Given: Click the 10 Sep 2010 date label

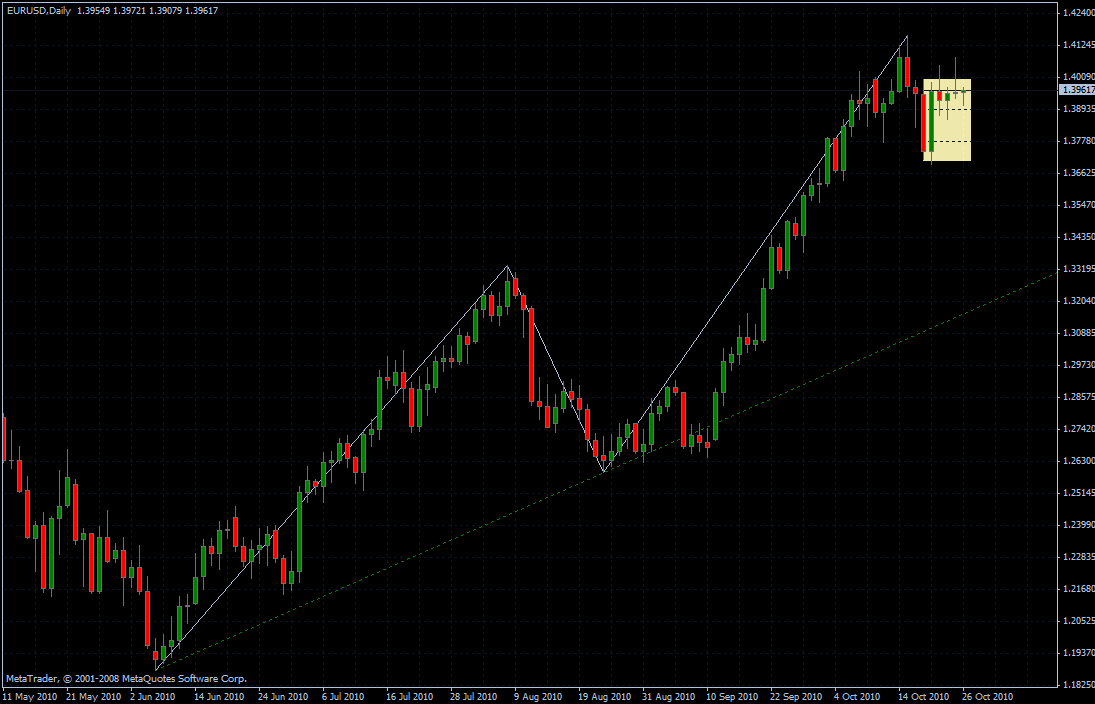Looking at the screenshot, I should point(732,697).
